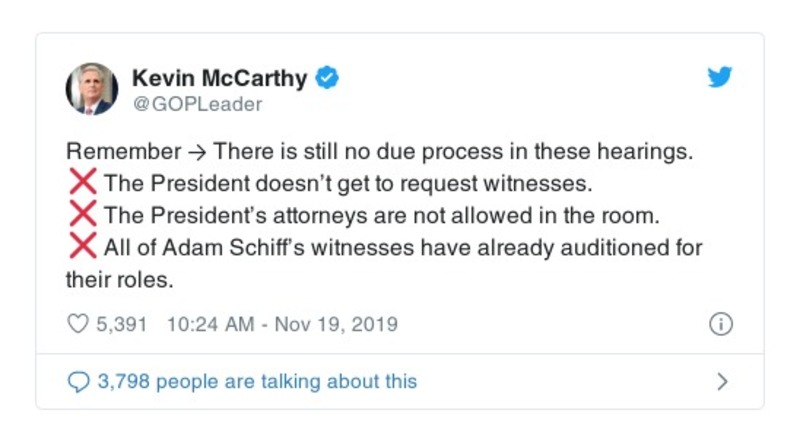
Task: Click the 5,391 likes count
Action: tap(122, 324)
